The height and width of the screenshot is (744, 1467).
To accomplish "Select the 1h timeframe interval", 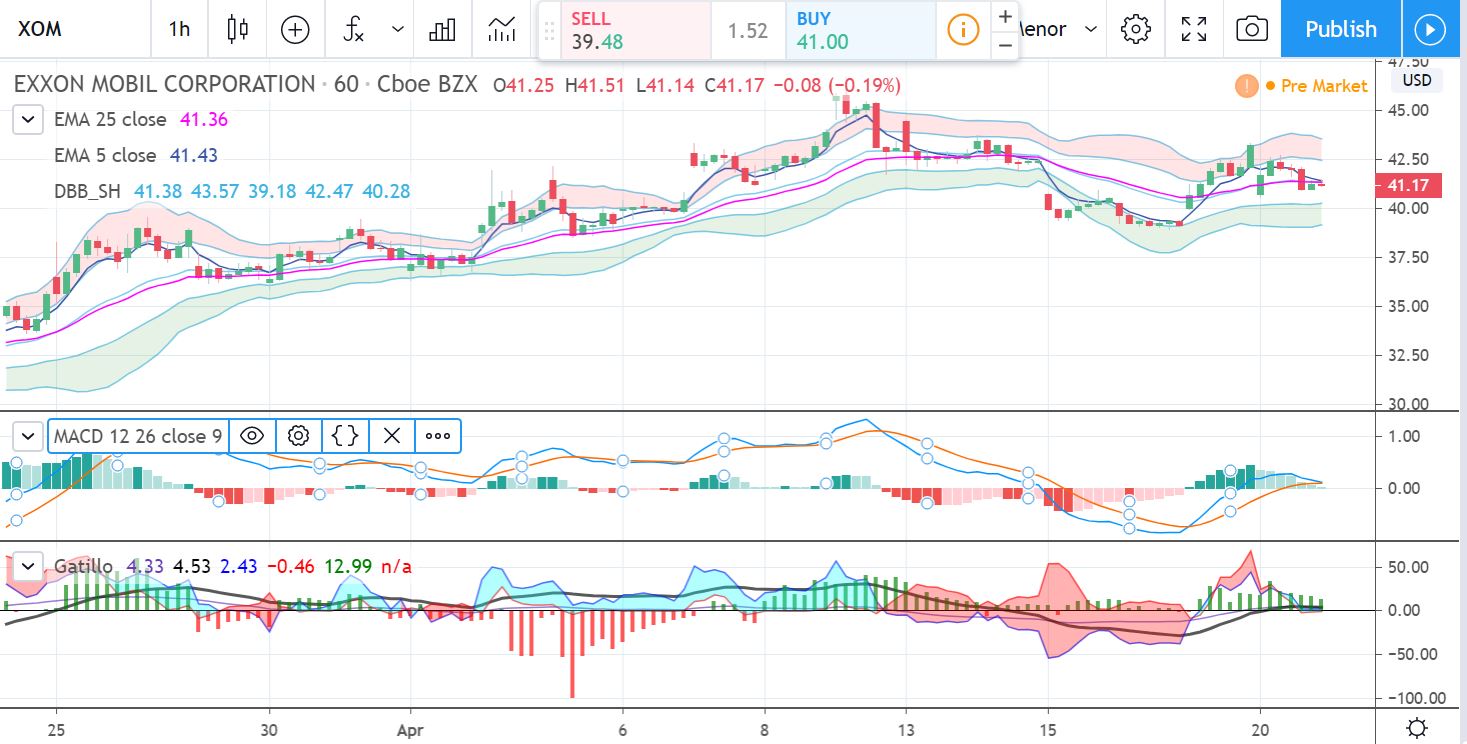I will click(179, 29).
